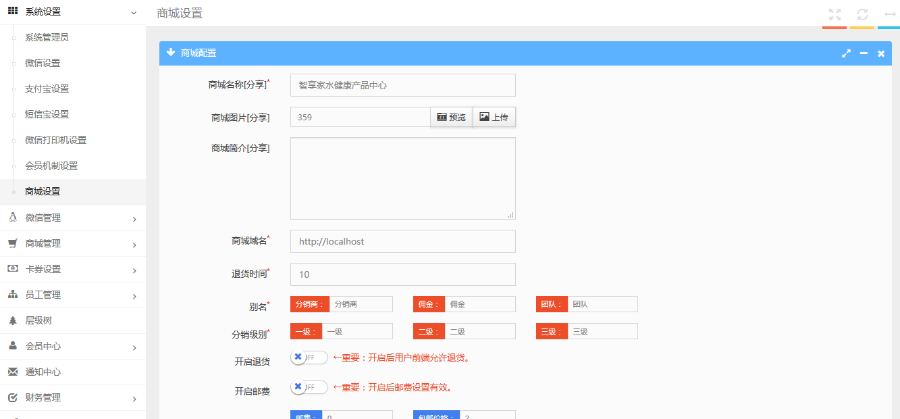This screenshot has height=419, width=900.
Task: Click the fullscreen icon in top header
Action: pos(835,14)
